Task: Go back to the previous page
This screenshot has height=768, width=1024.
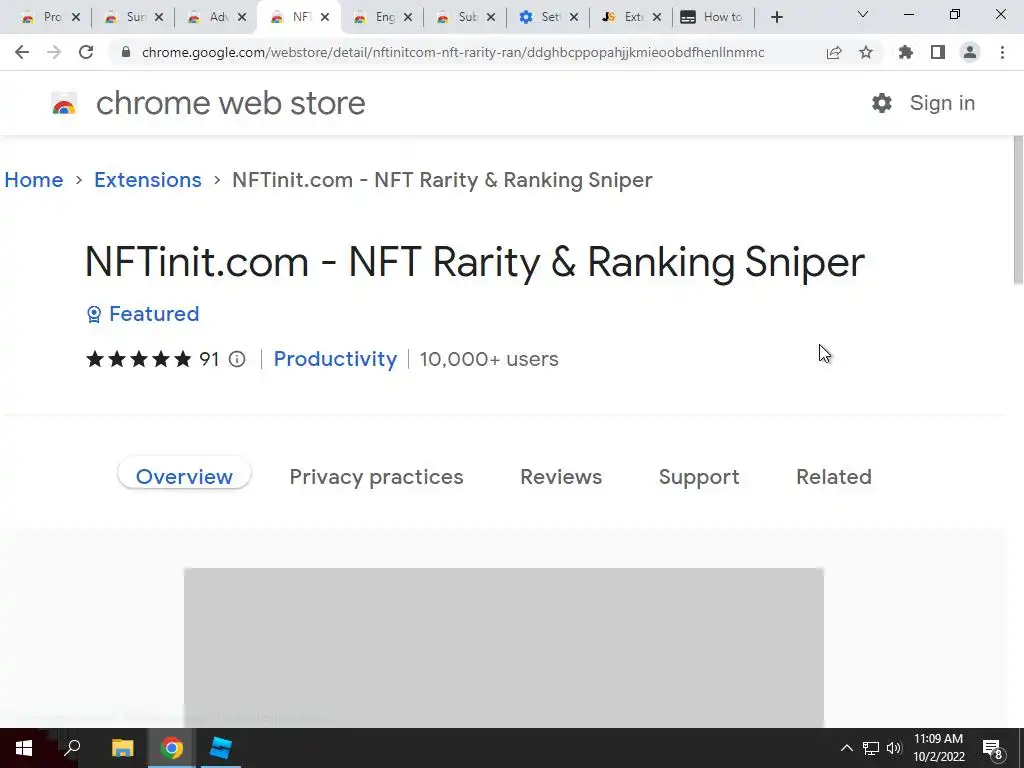Action: click(x=22, y=52)
